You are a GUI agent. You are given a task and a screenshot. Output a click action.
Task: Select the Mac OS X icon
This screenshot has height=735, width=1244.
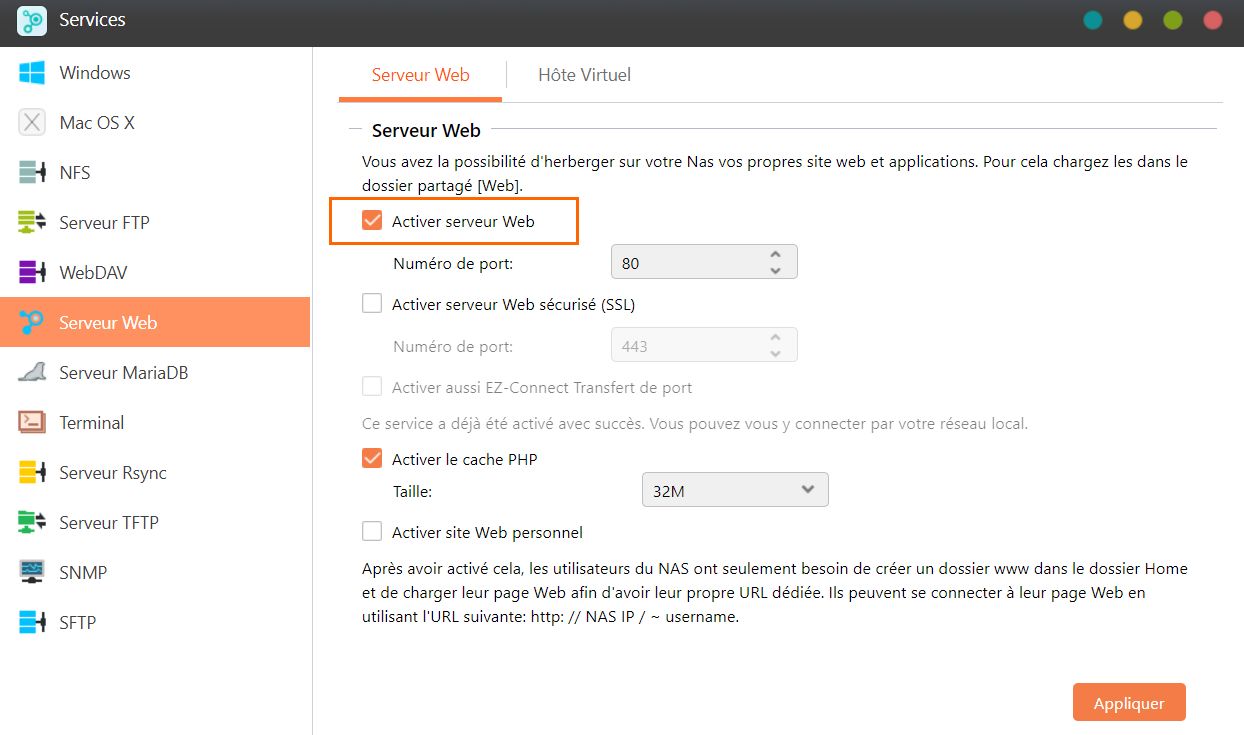click(32, 123)
